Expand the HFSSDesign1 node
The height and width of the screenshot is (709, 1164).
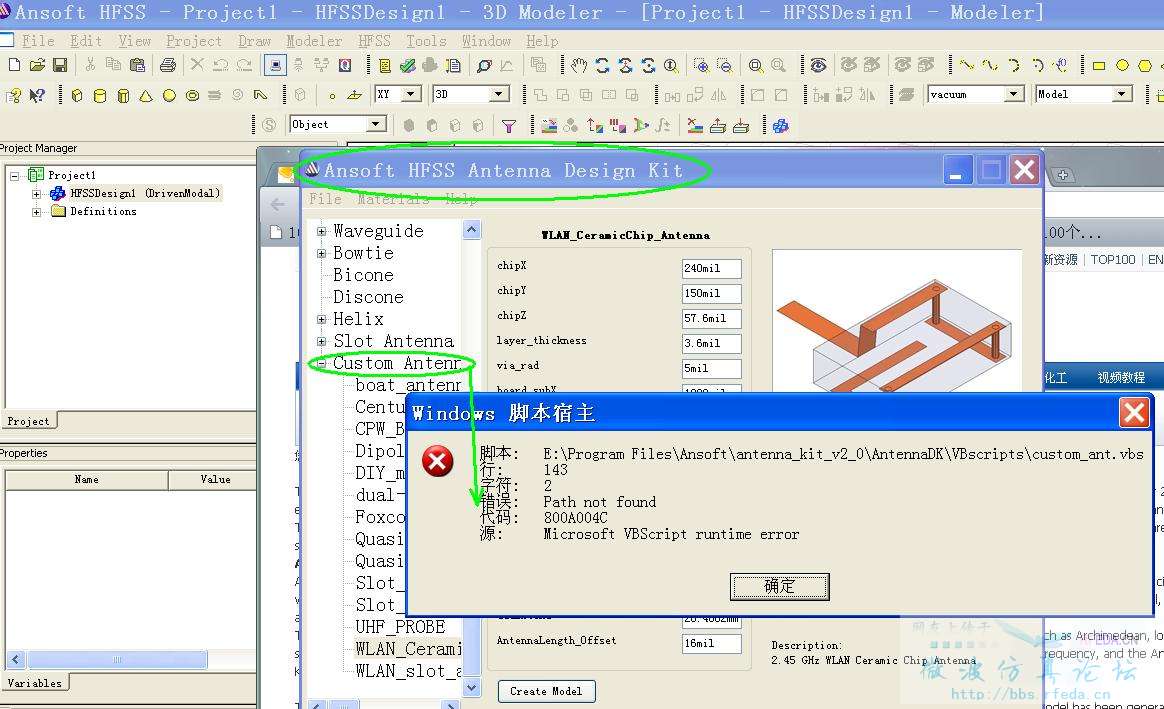point(36,194)
